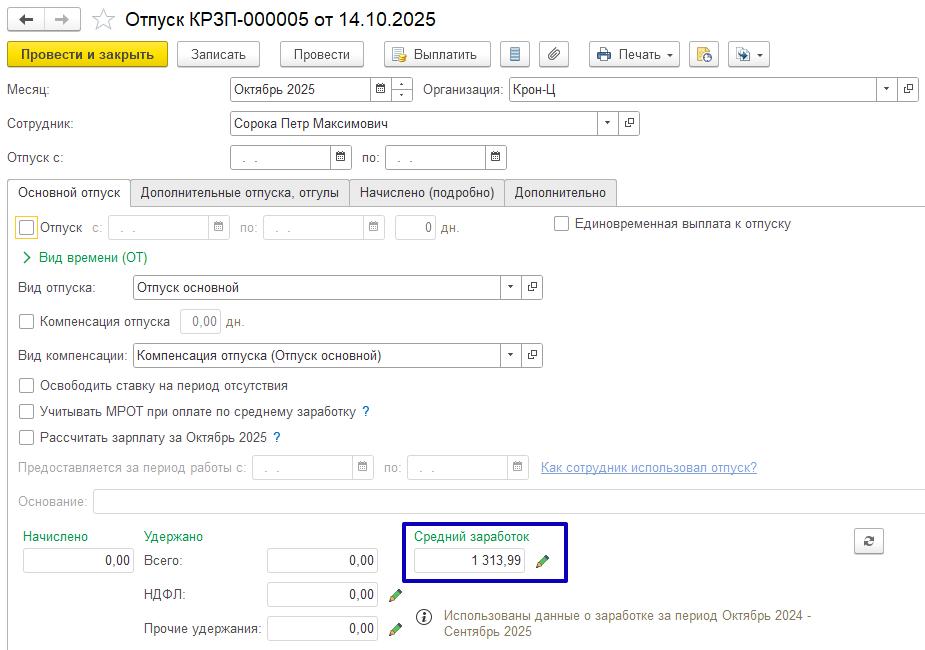Enable the Единовременная выплата к отпуску checkbox
Viewport: 925px width, 650px height.
click(x=562, y=224)
